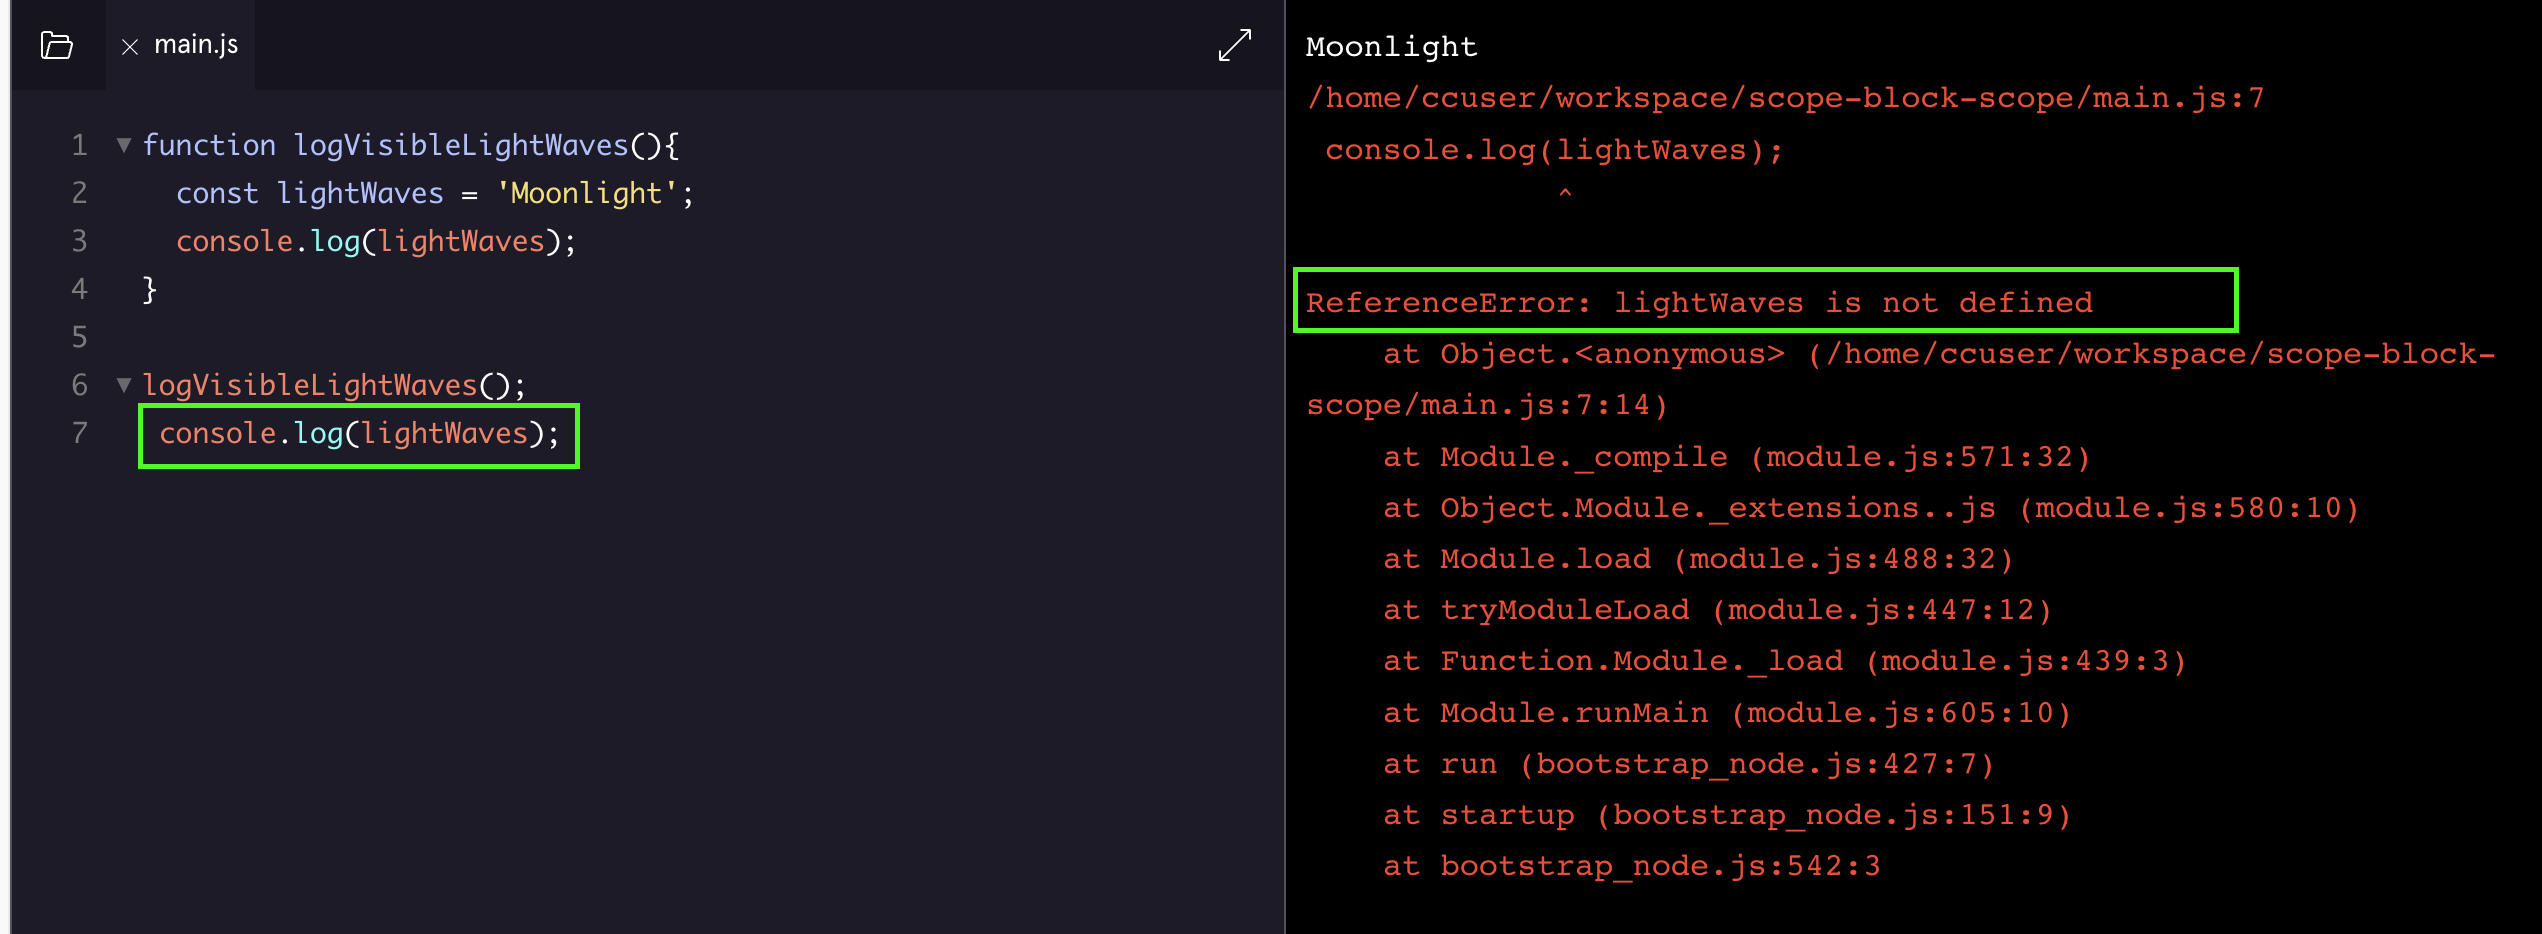Click the closing brace on line 4
The width and height of the screenshot is (2542, 934).
(x=149, y=289)
